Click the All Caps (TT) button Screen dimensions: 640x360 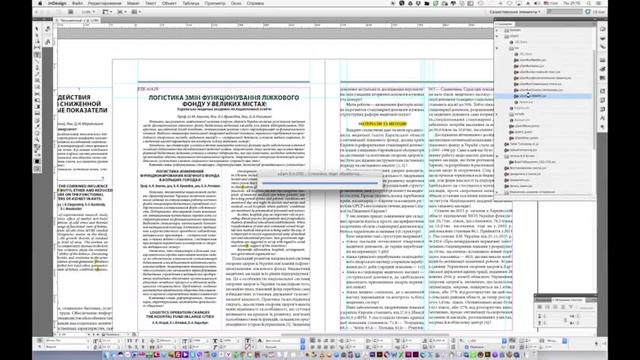pyautogui.click(x=130, y=340)
